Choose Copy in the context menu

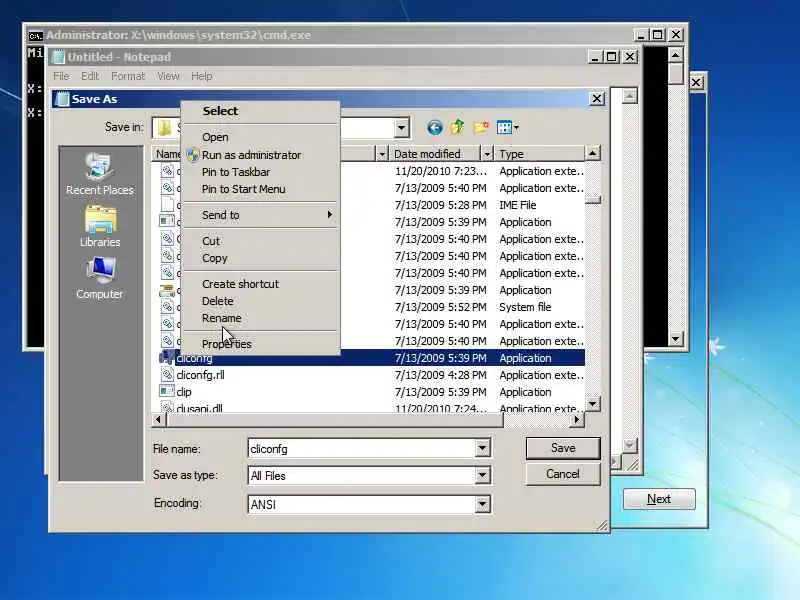pos(214,258)
